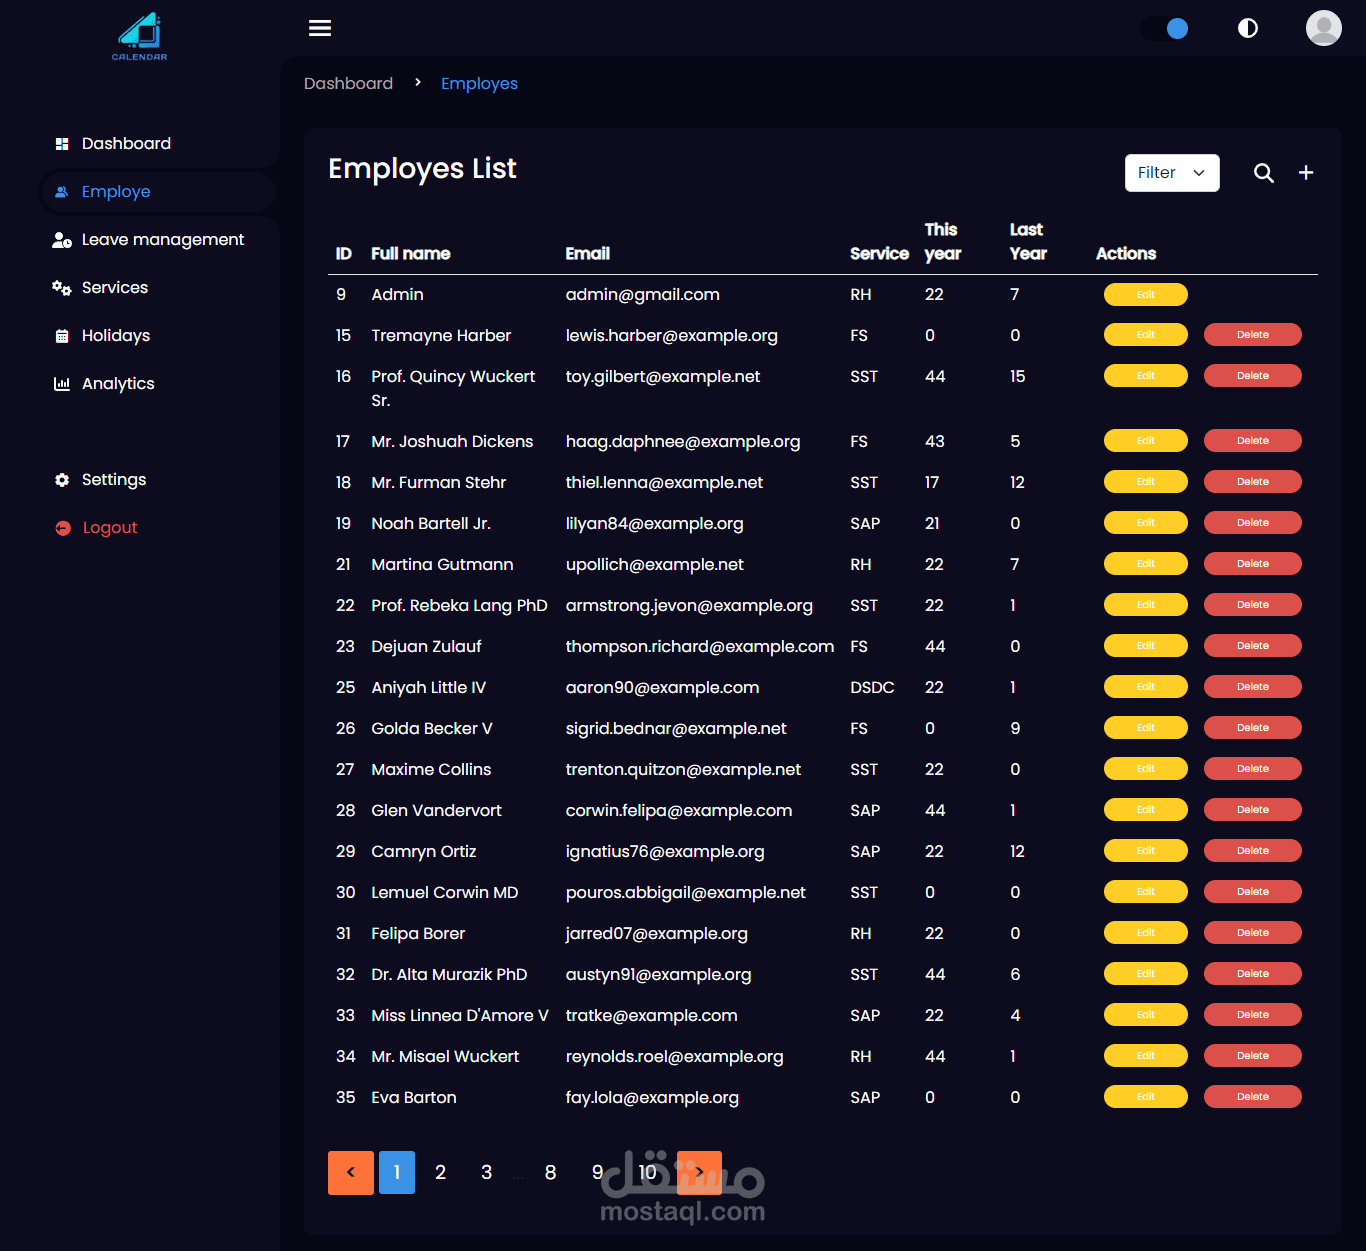1366x1251 pixels.
Task: Expand the Filter dropdown
Action: coord(1172,173)
